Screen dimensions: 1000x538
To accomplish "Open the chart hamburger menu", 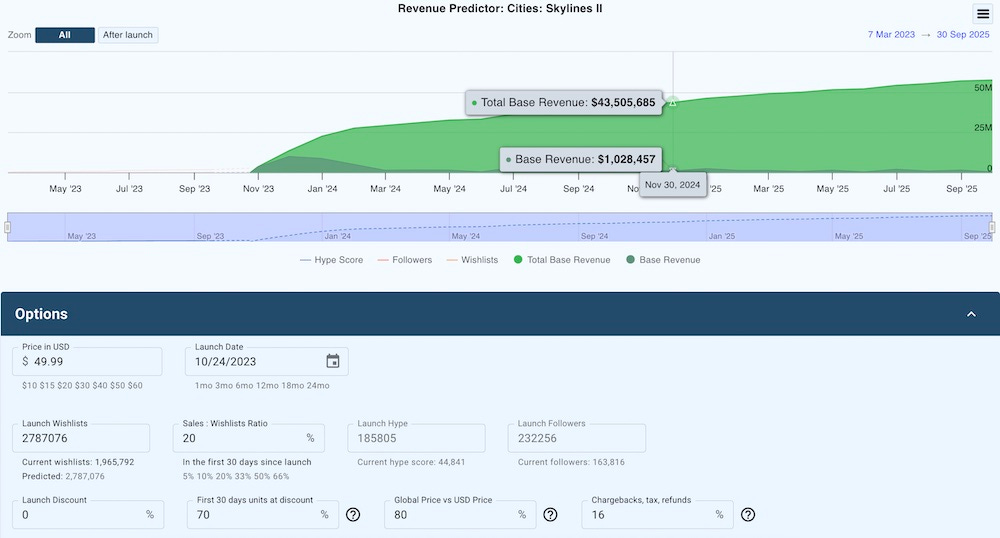I will (x=983, y=14).
